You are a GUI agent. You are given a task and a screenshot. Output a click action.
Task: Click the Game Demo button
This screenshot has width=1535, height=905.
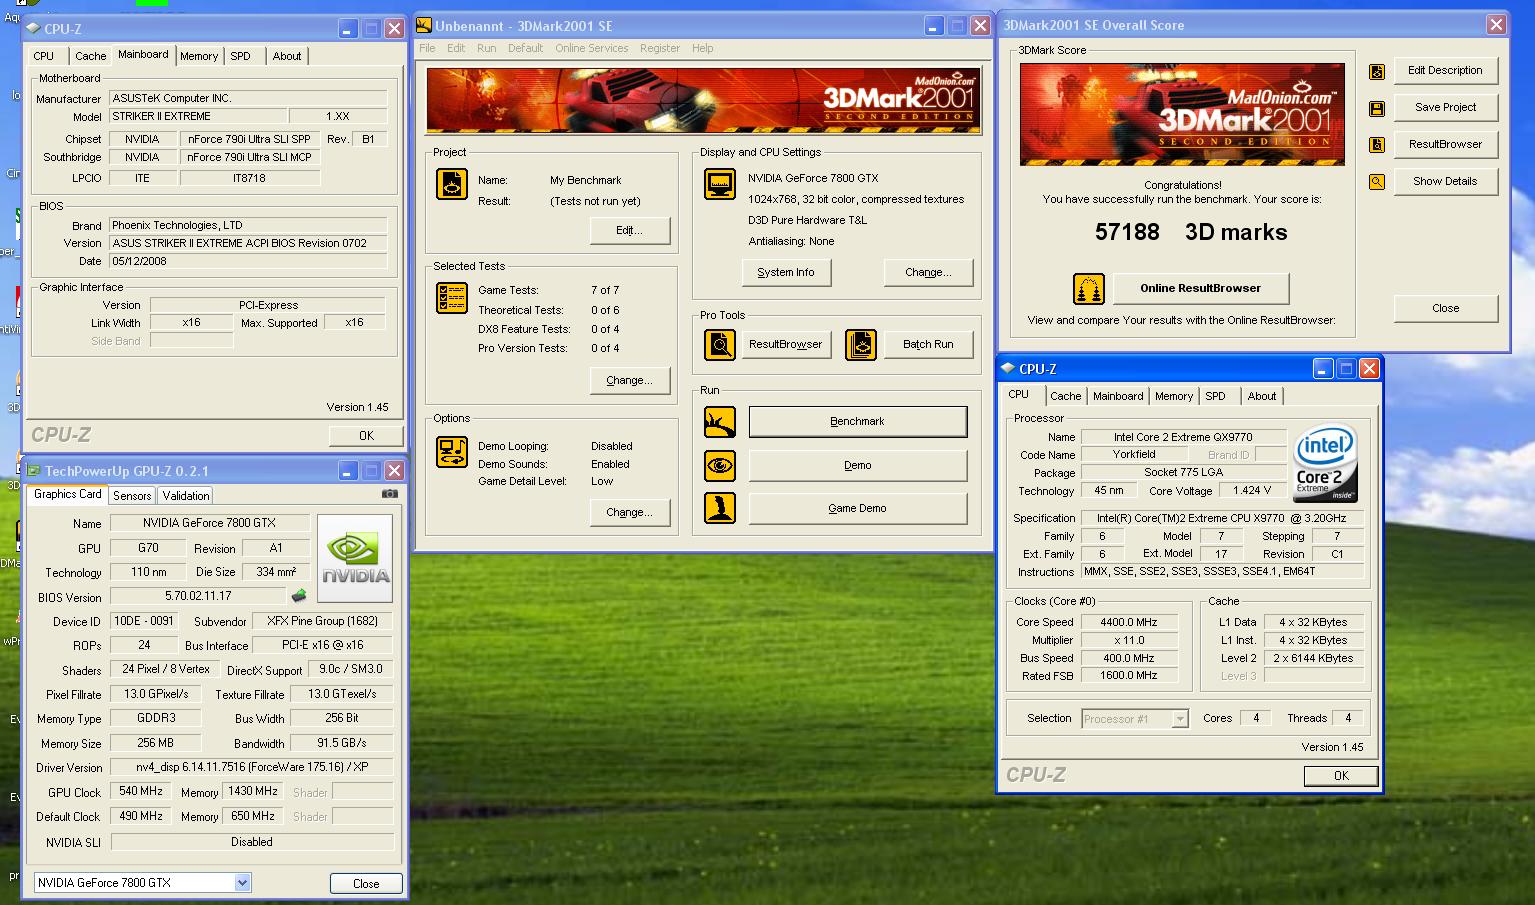[x=858, y=508]
